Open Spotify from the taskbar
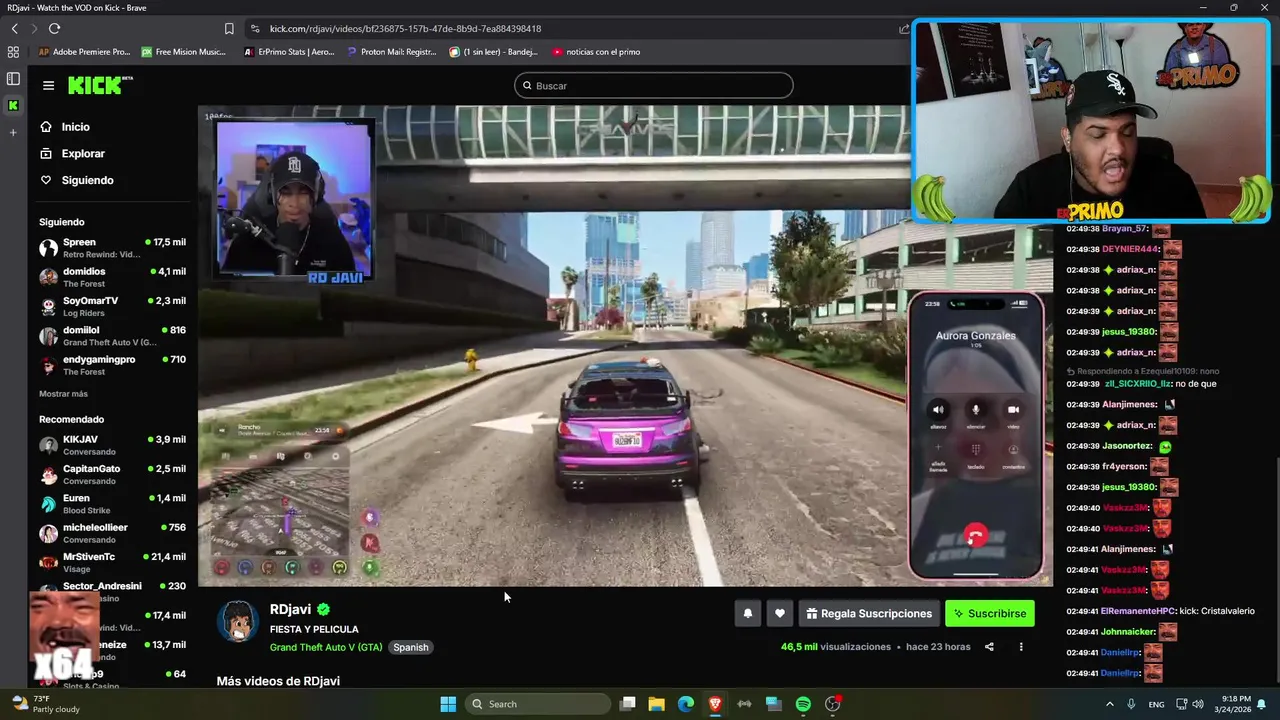This screenshot has width=1280, height=720. coord(803,704)
